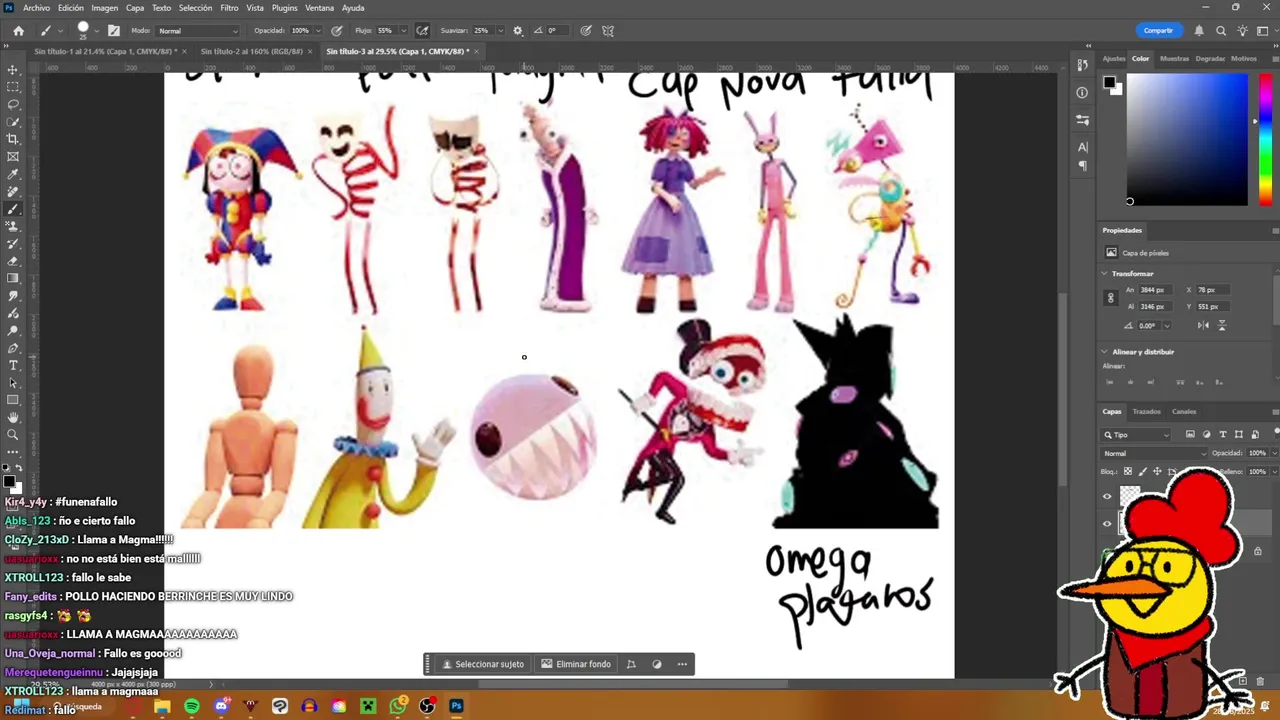This screenshot has width=1280, height=720.
Task: Filter layers by type layers icon
Action: tap(1223, 434)
